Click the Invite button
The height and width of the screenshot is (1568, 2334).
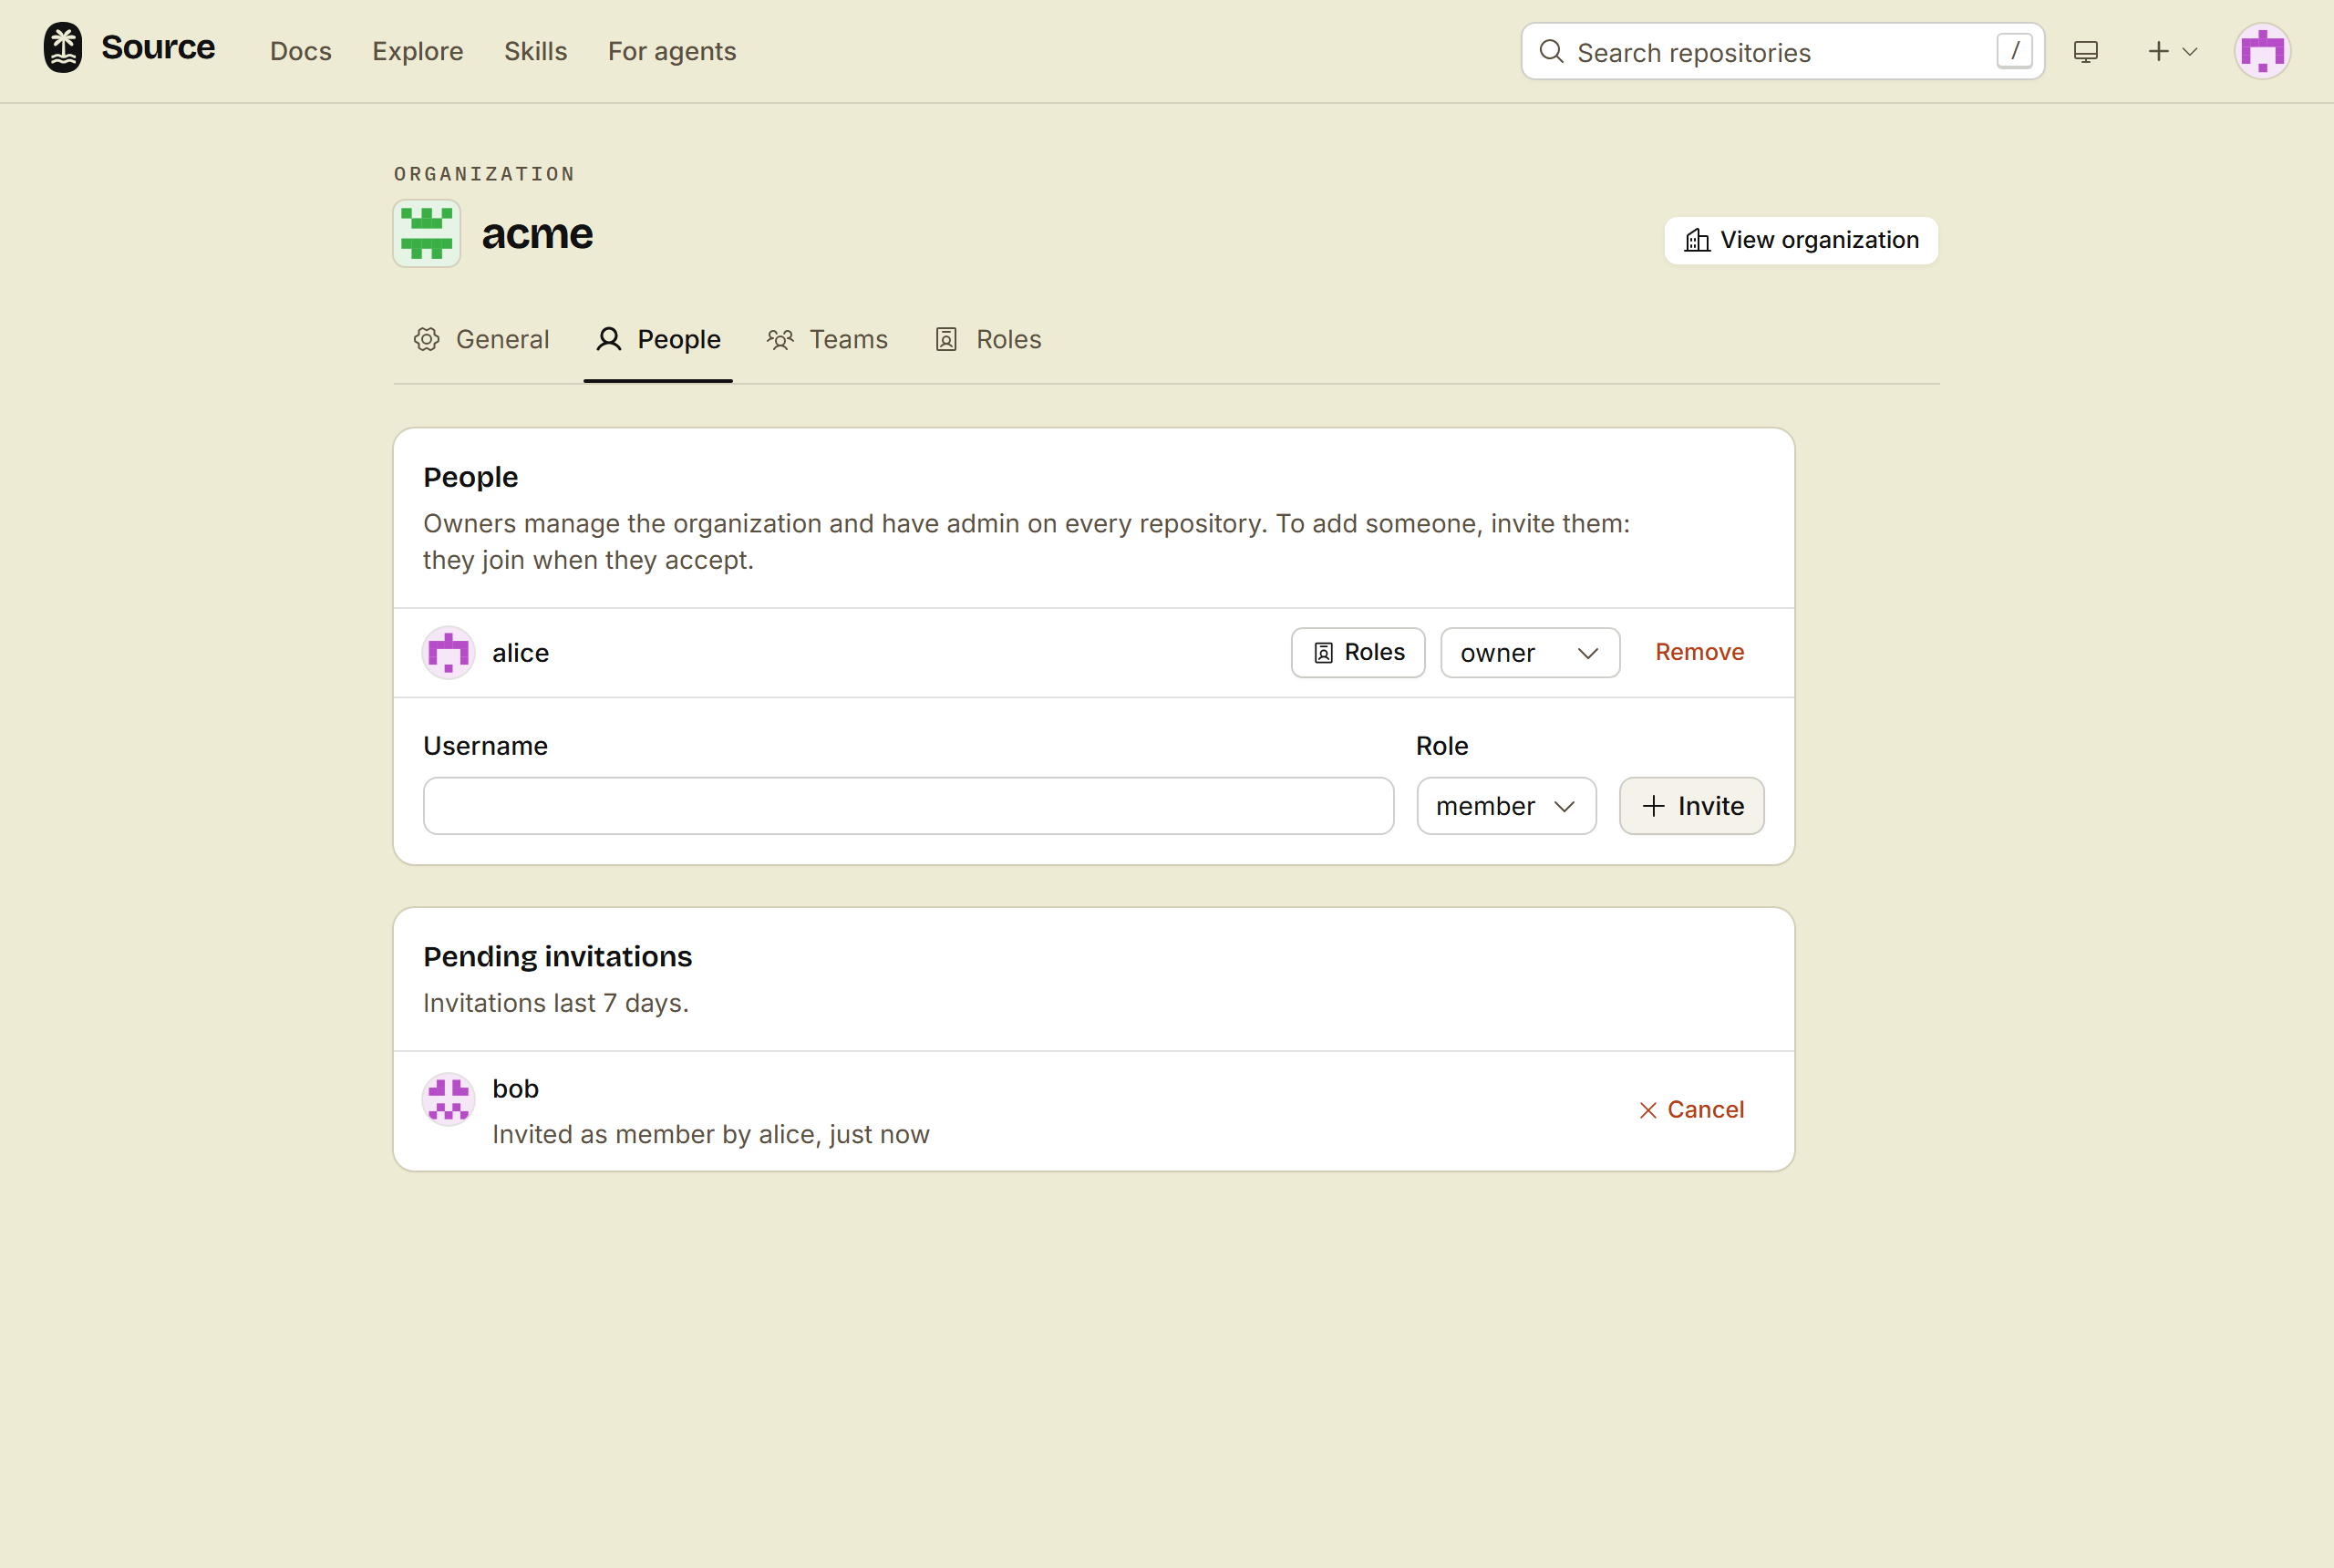pos(1692,806)
